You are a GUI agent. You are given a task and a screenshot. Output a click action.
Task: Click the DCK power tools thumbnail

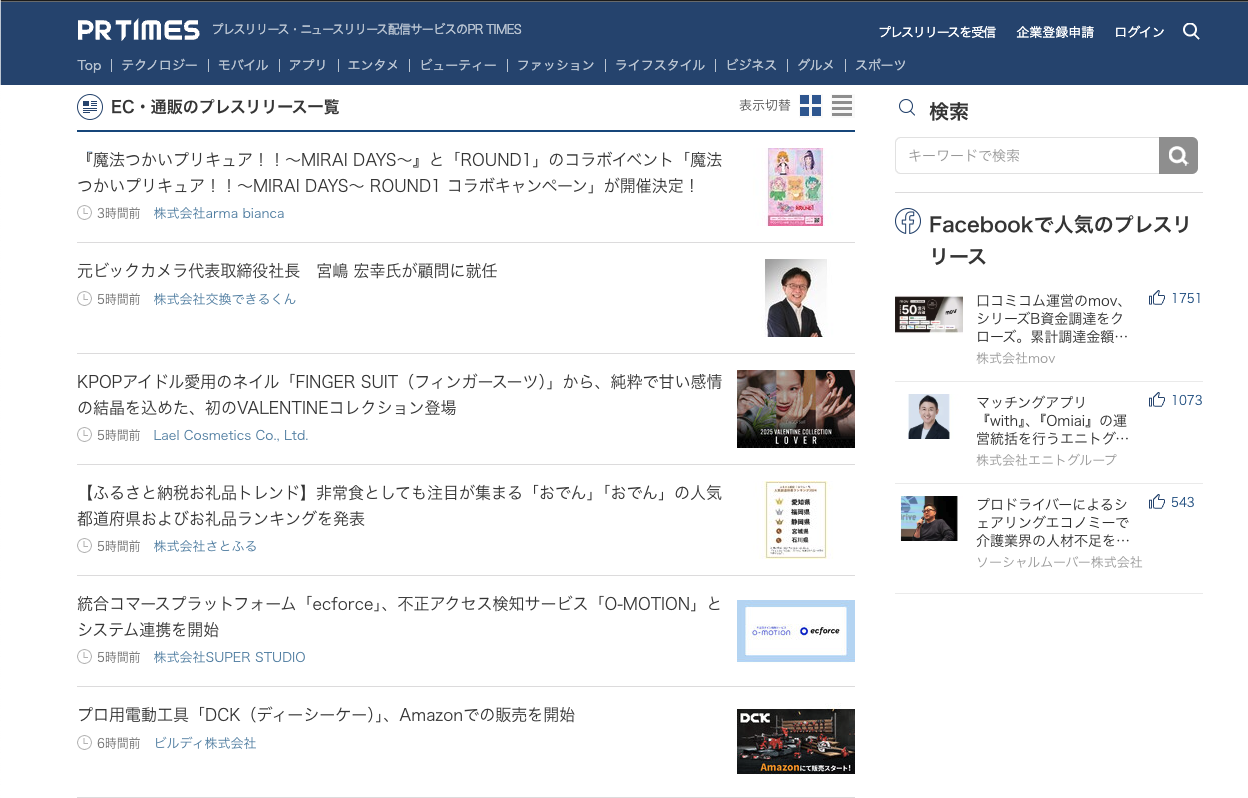(796, 742)
